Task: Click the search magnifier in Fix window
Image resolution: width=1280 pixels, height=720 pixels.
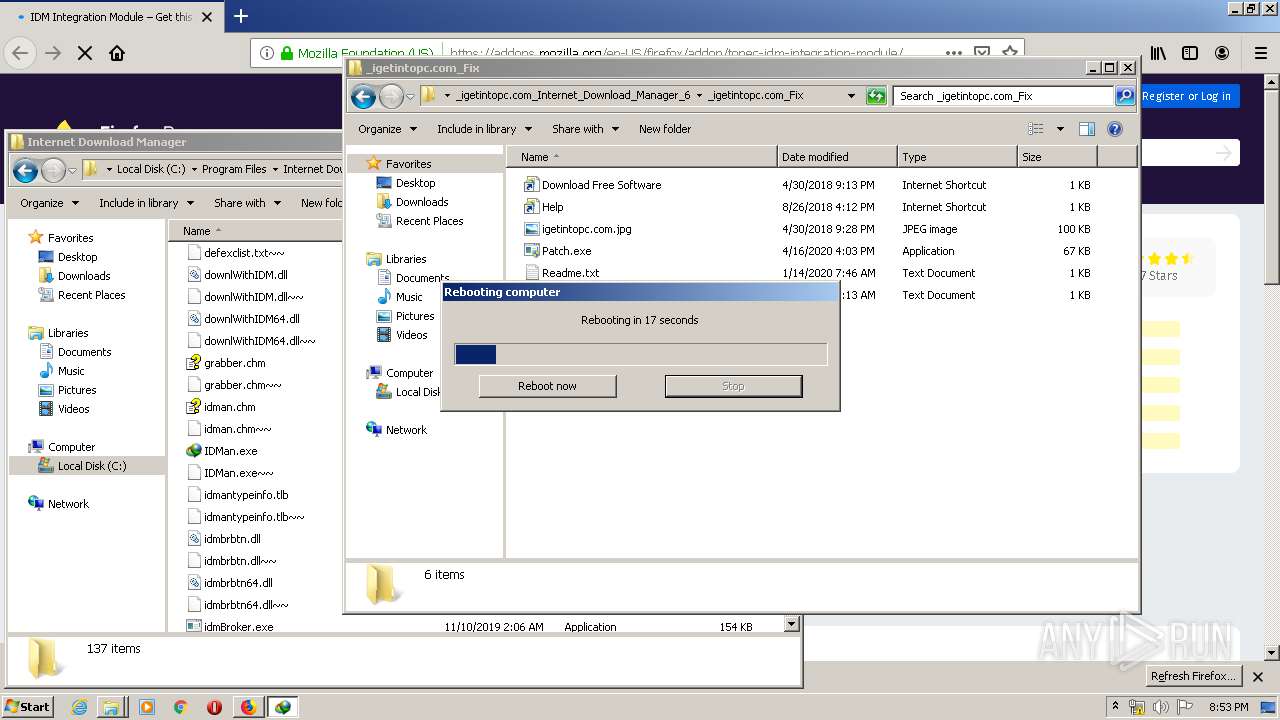Action: (x=1125, y=96)
